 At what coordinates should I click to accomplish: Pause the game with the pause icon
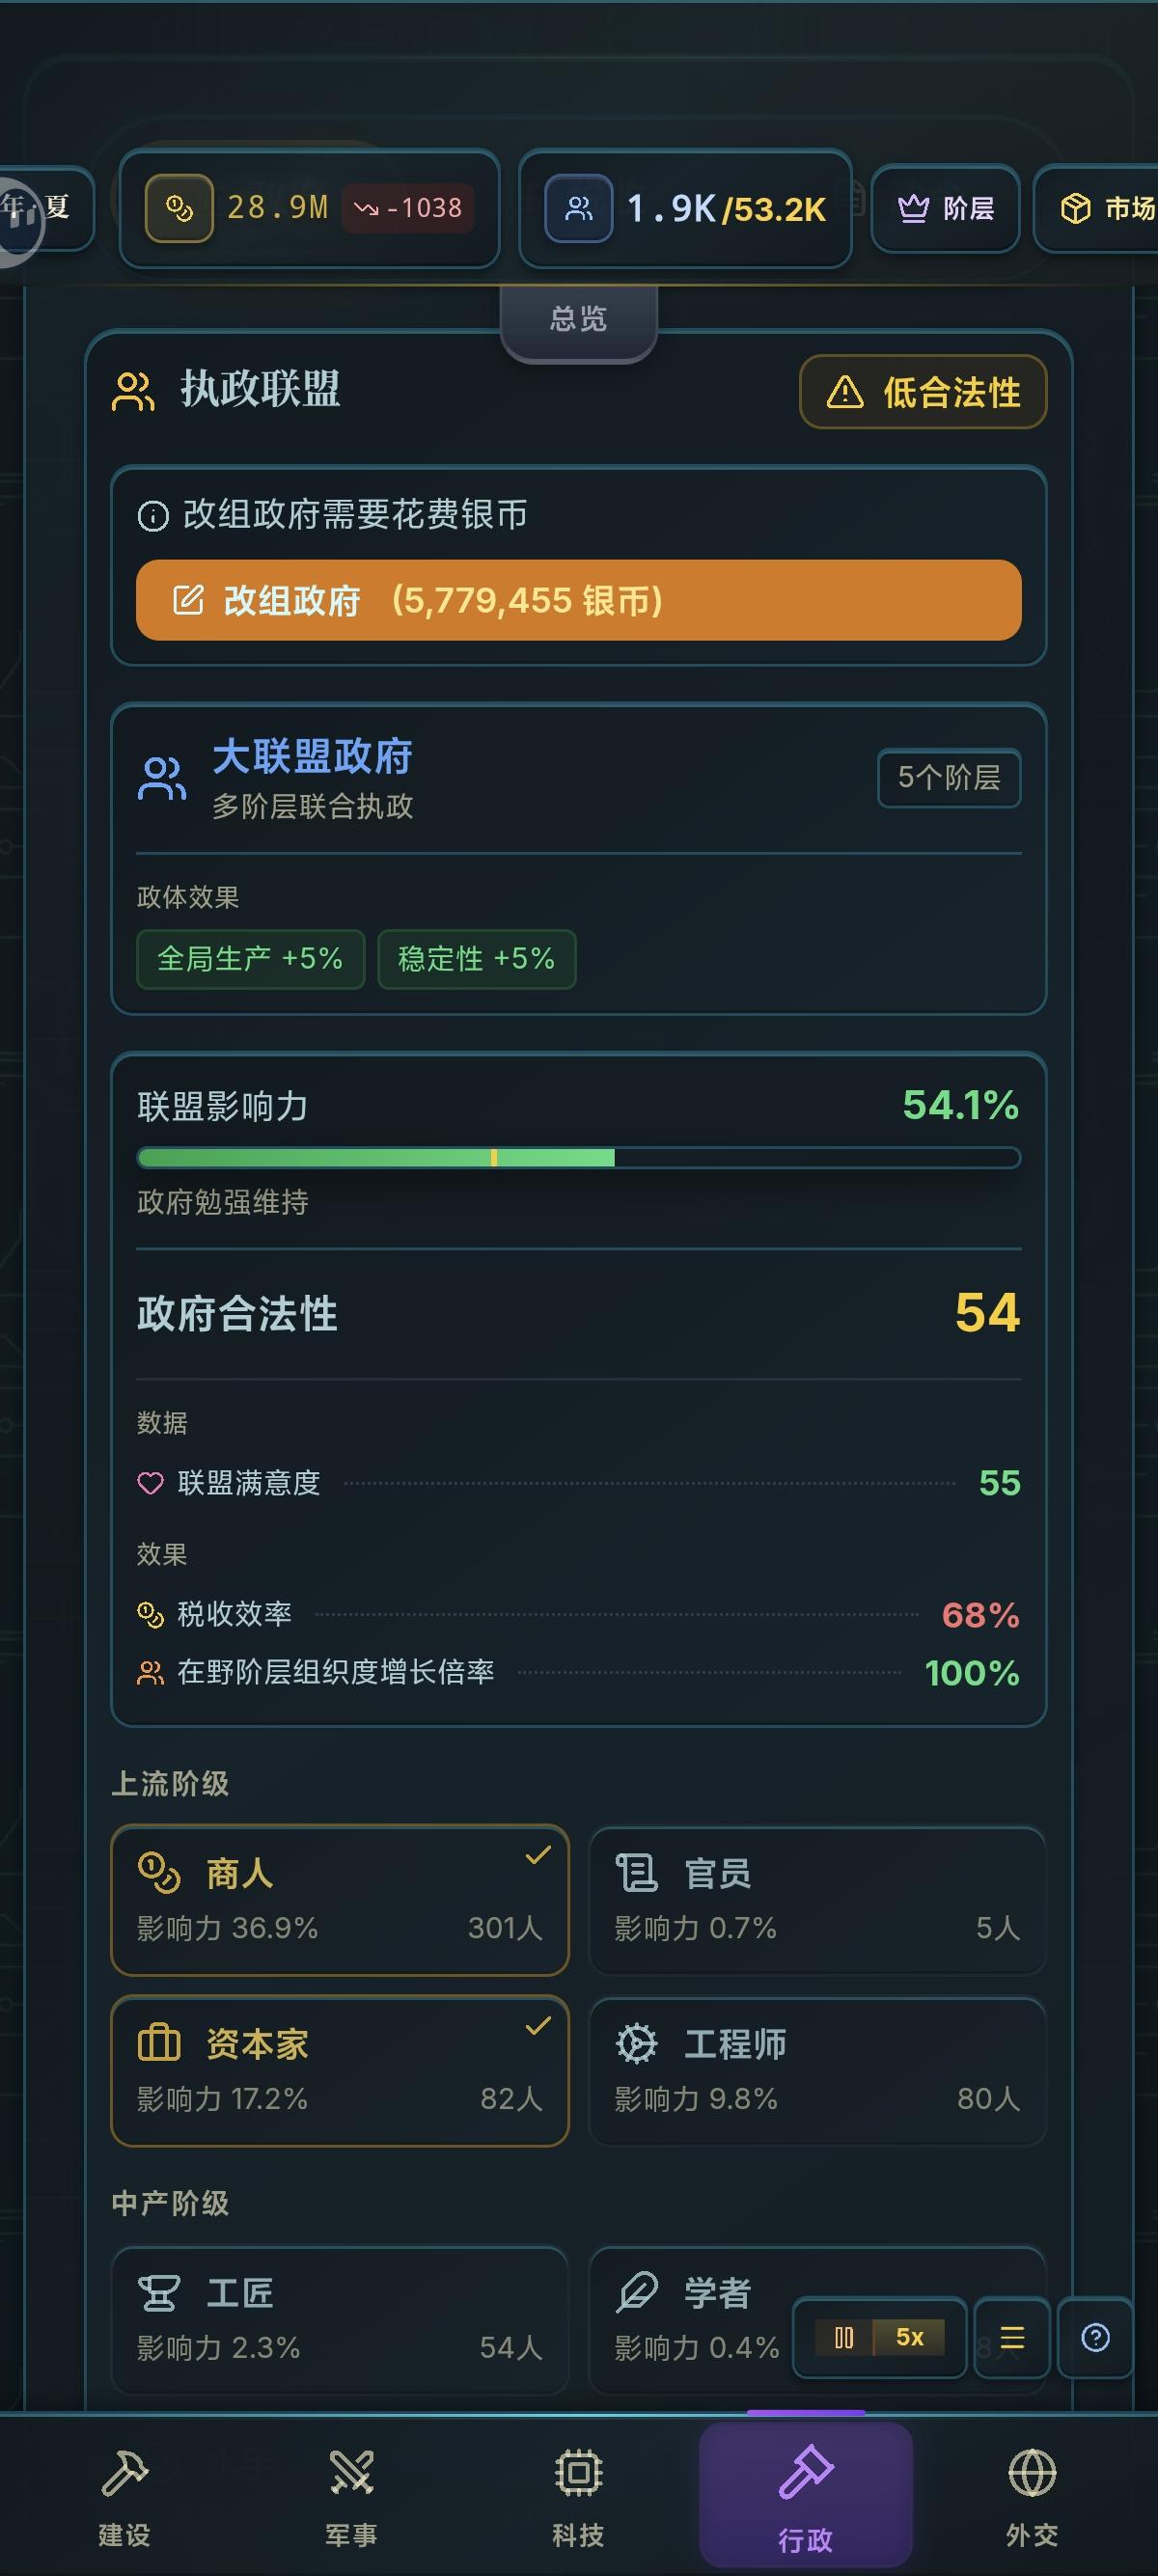coord(844,2337)
